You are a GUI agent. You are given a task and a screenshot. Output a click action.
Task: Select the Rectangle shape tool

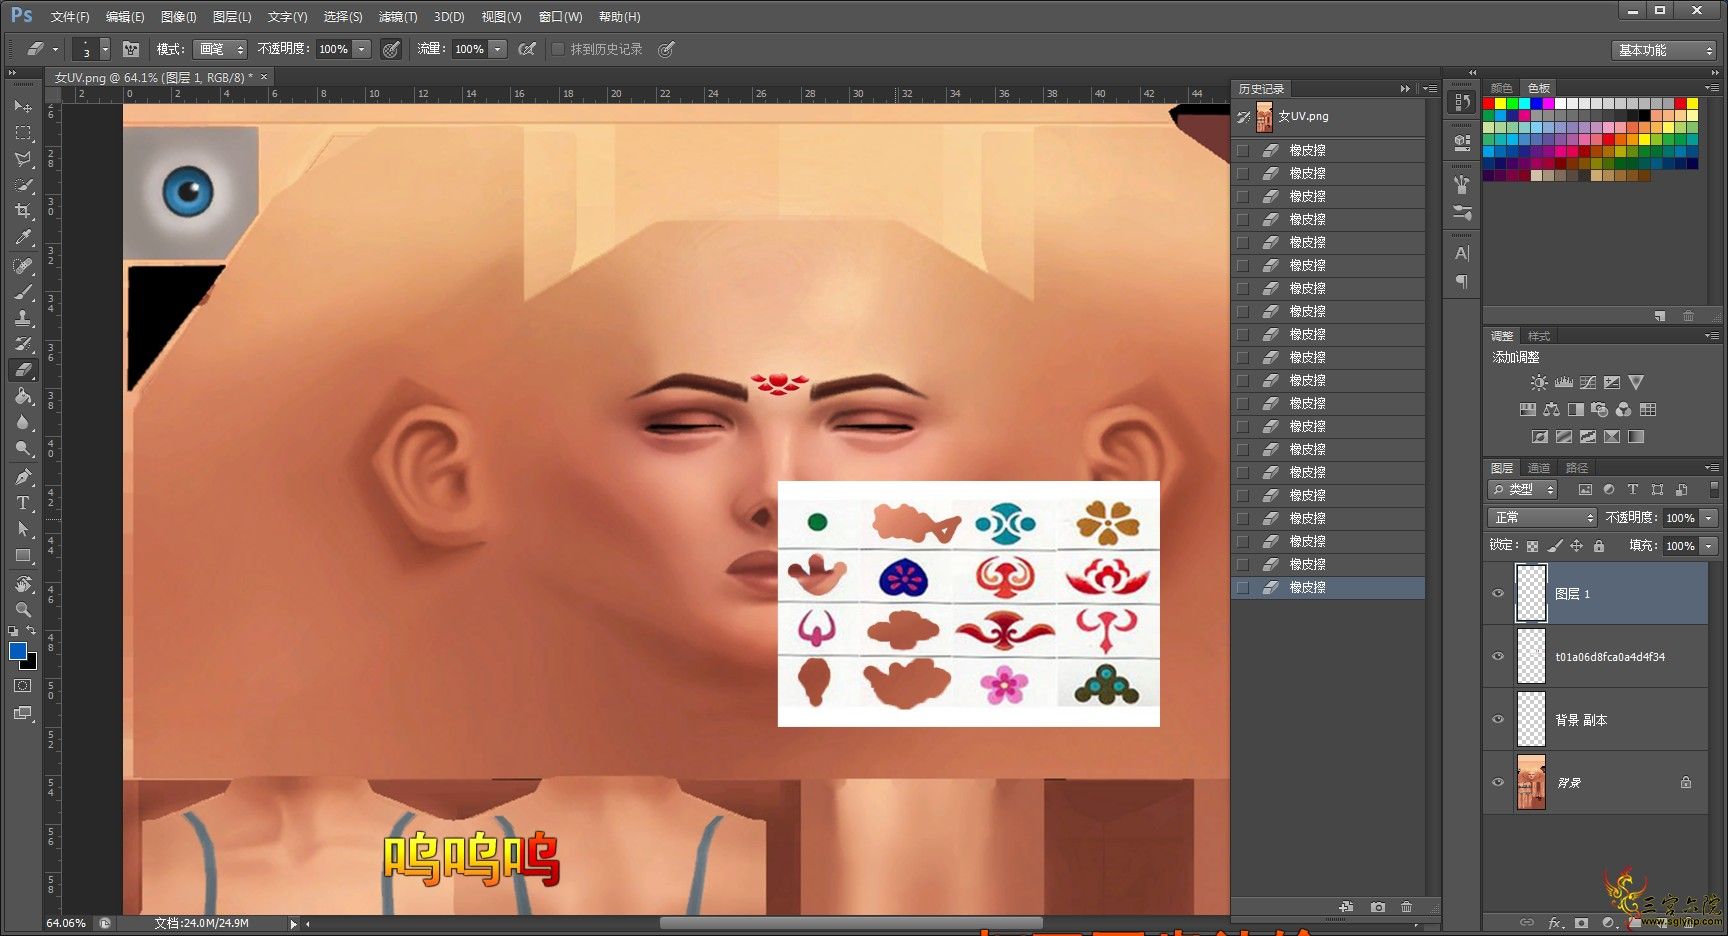coord(23,555)
